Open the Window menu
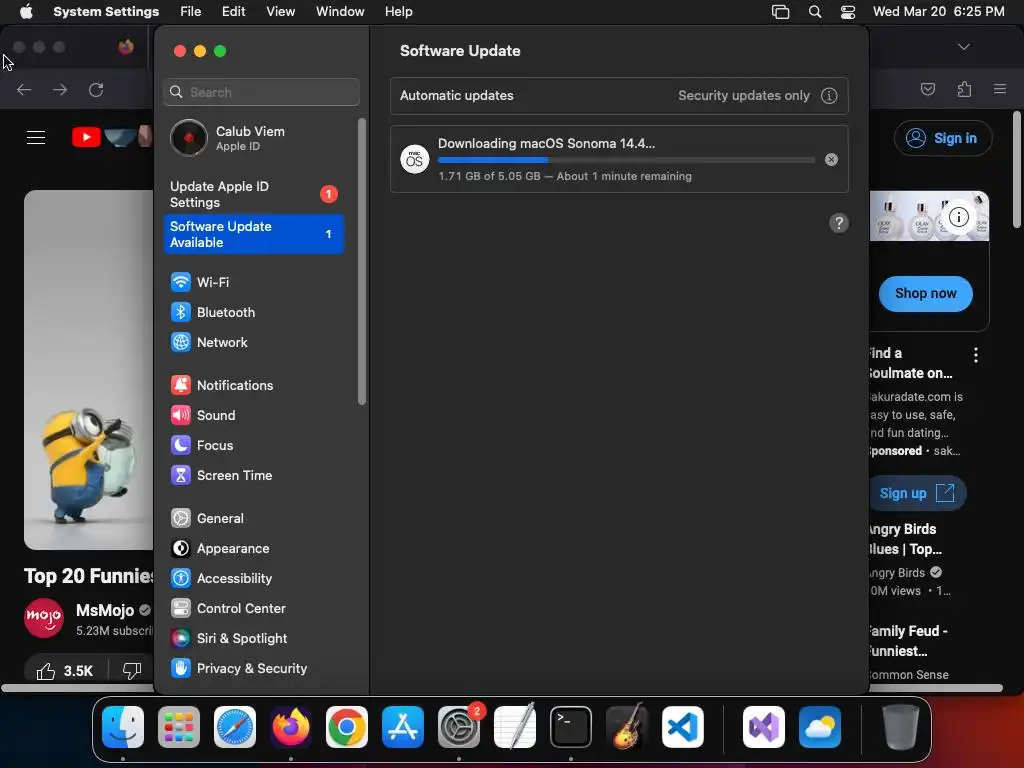This screenshot has height=768, width=1024. tap(340, 12)
